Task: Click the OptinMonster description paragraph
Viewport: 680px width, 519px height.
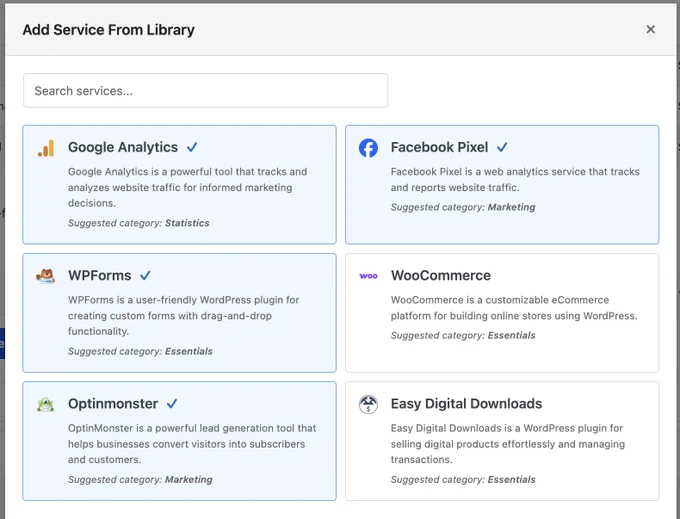Action: coord(192,444)
